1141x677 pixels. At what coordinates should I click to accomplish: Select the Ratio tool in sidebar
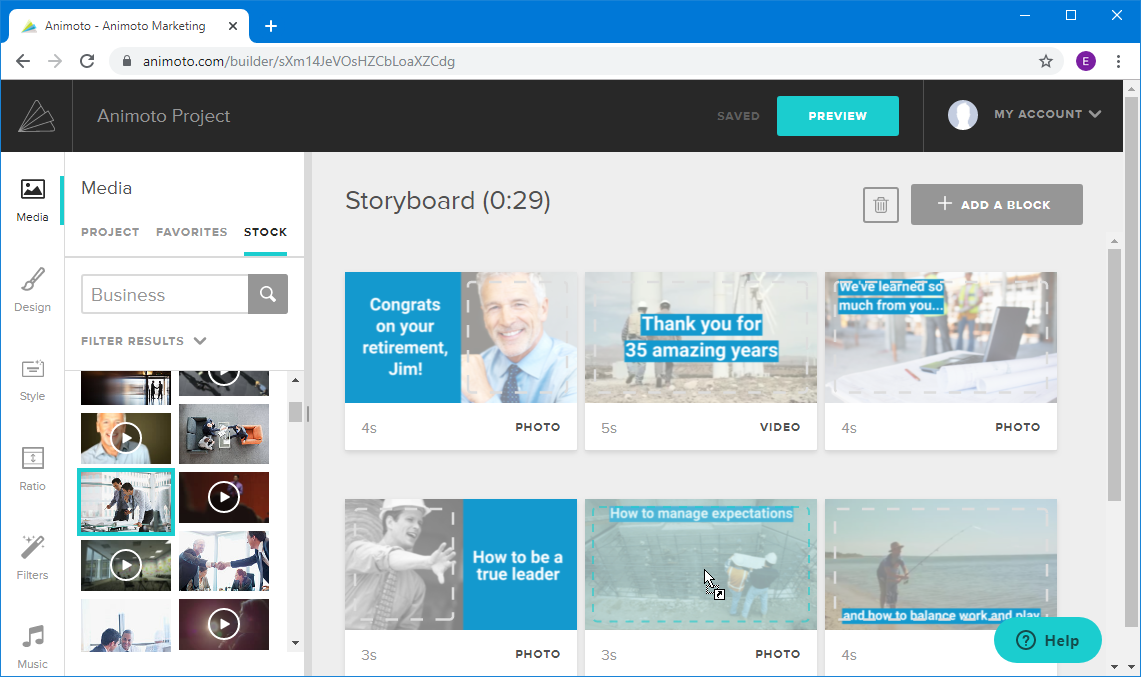[32, 468]
